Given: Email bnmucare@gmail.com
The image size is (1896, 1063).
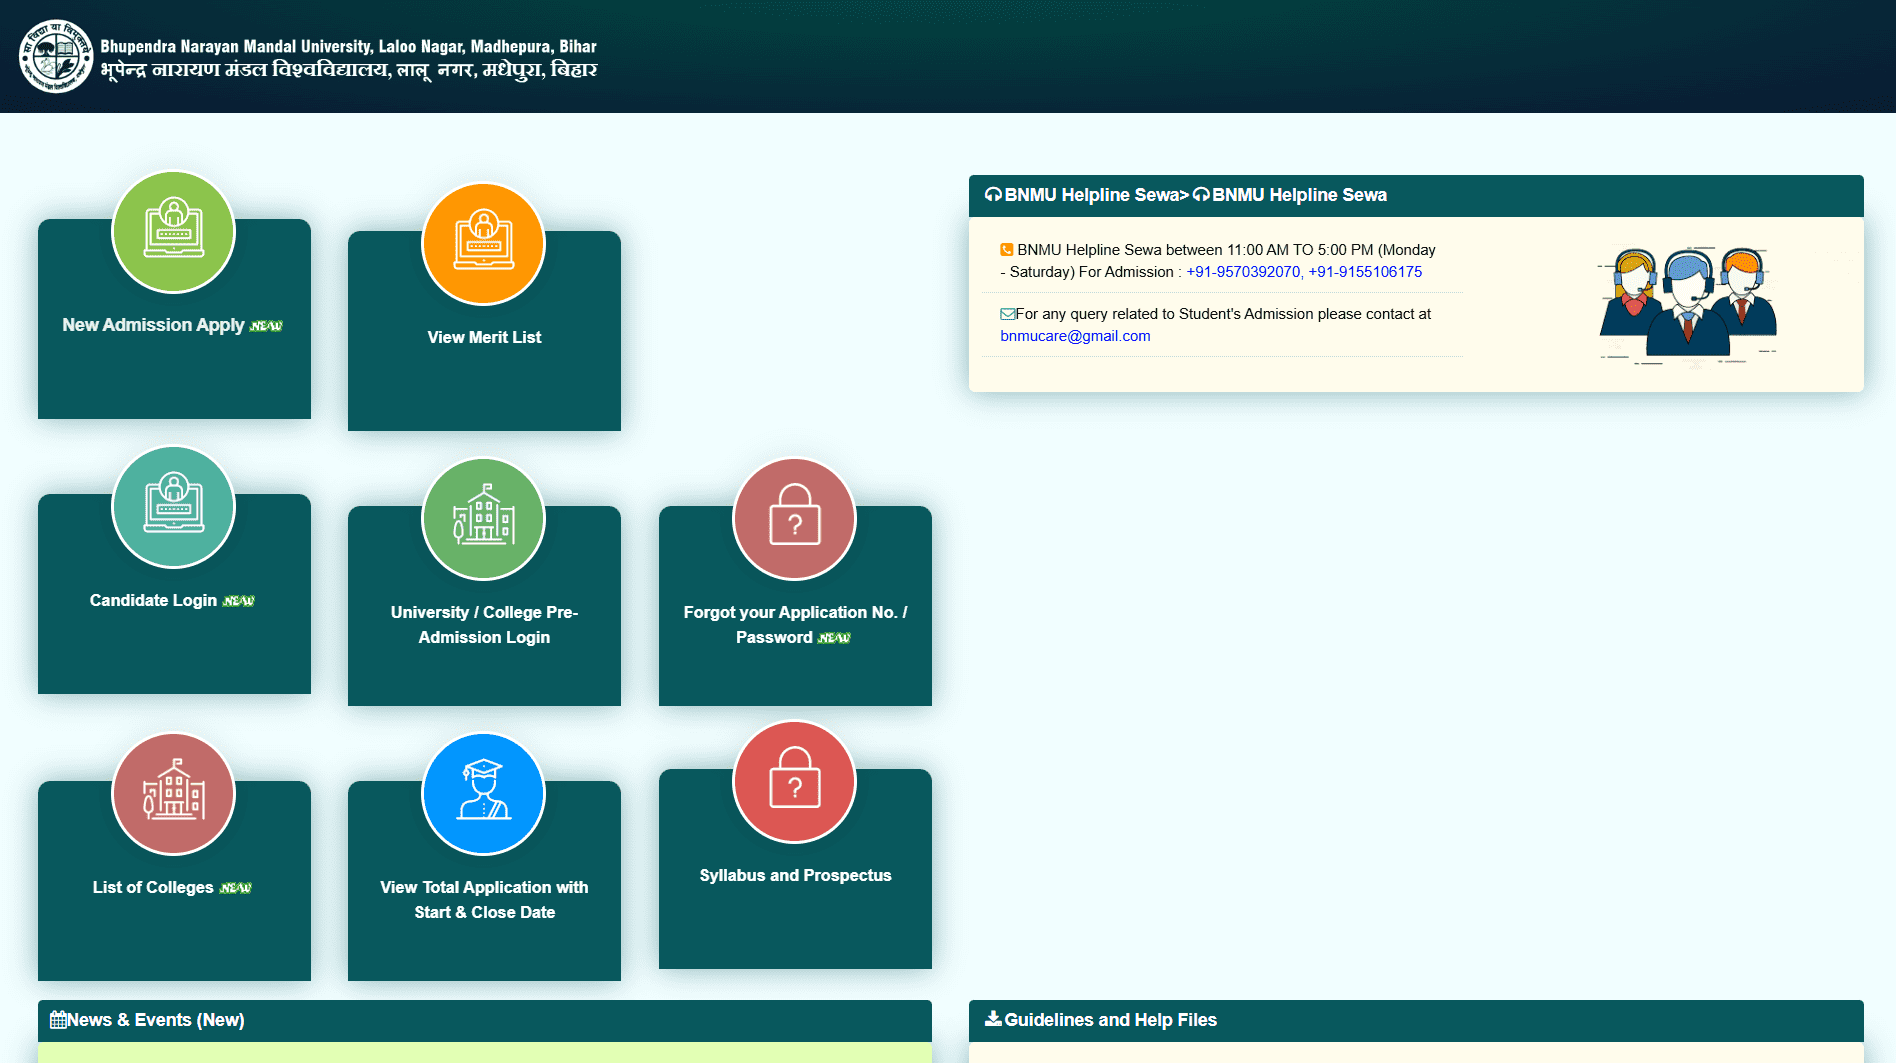Looking at the screenshot, I should point(1075,336).
